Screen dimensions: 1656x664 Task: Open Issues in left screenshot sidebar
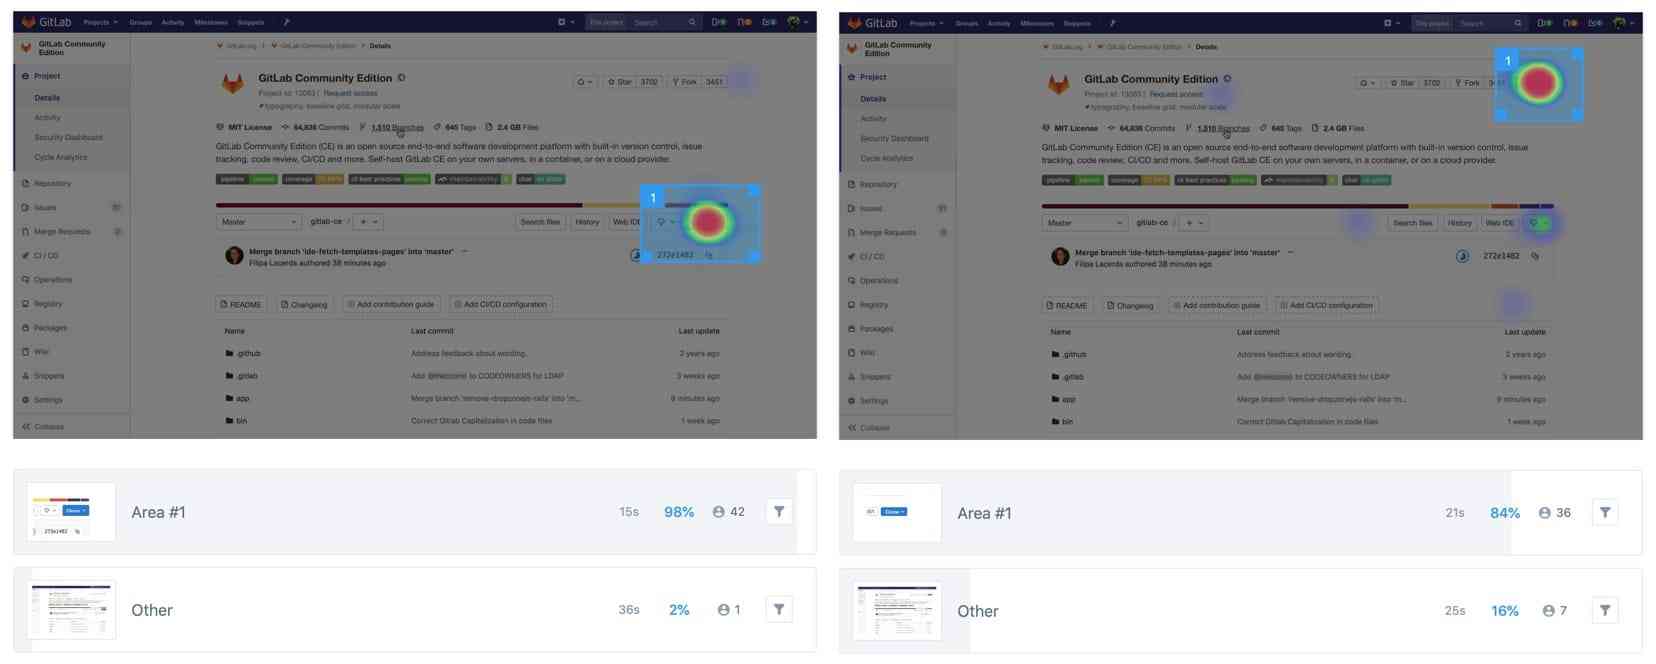pyautogui.click(x=45, y=208)
